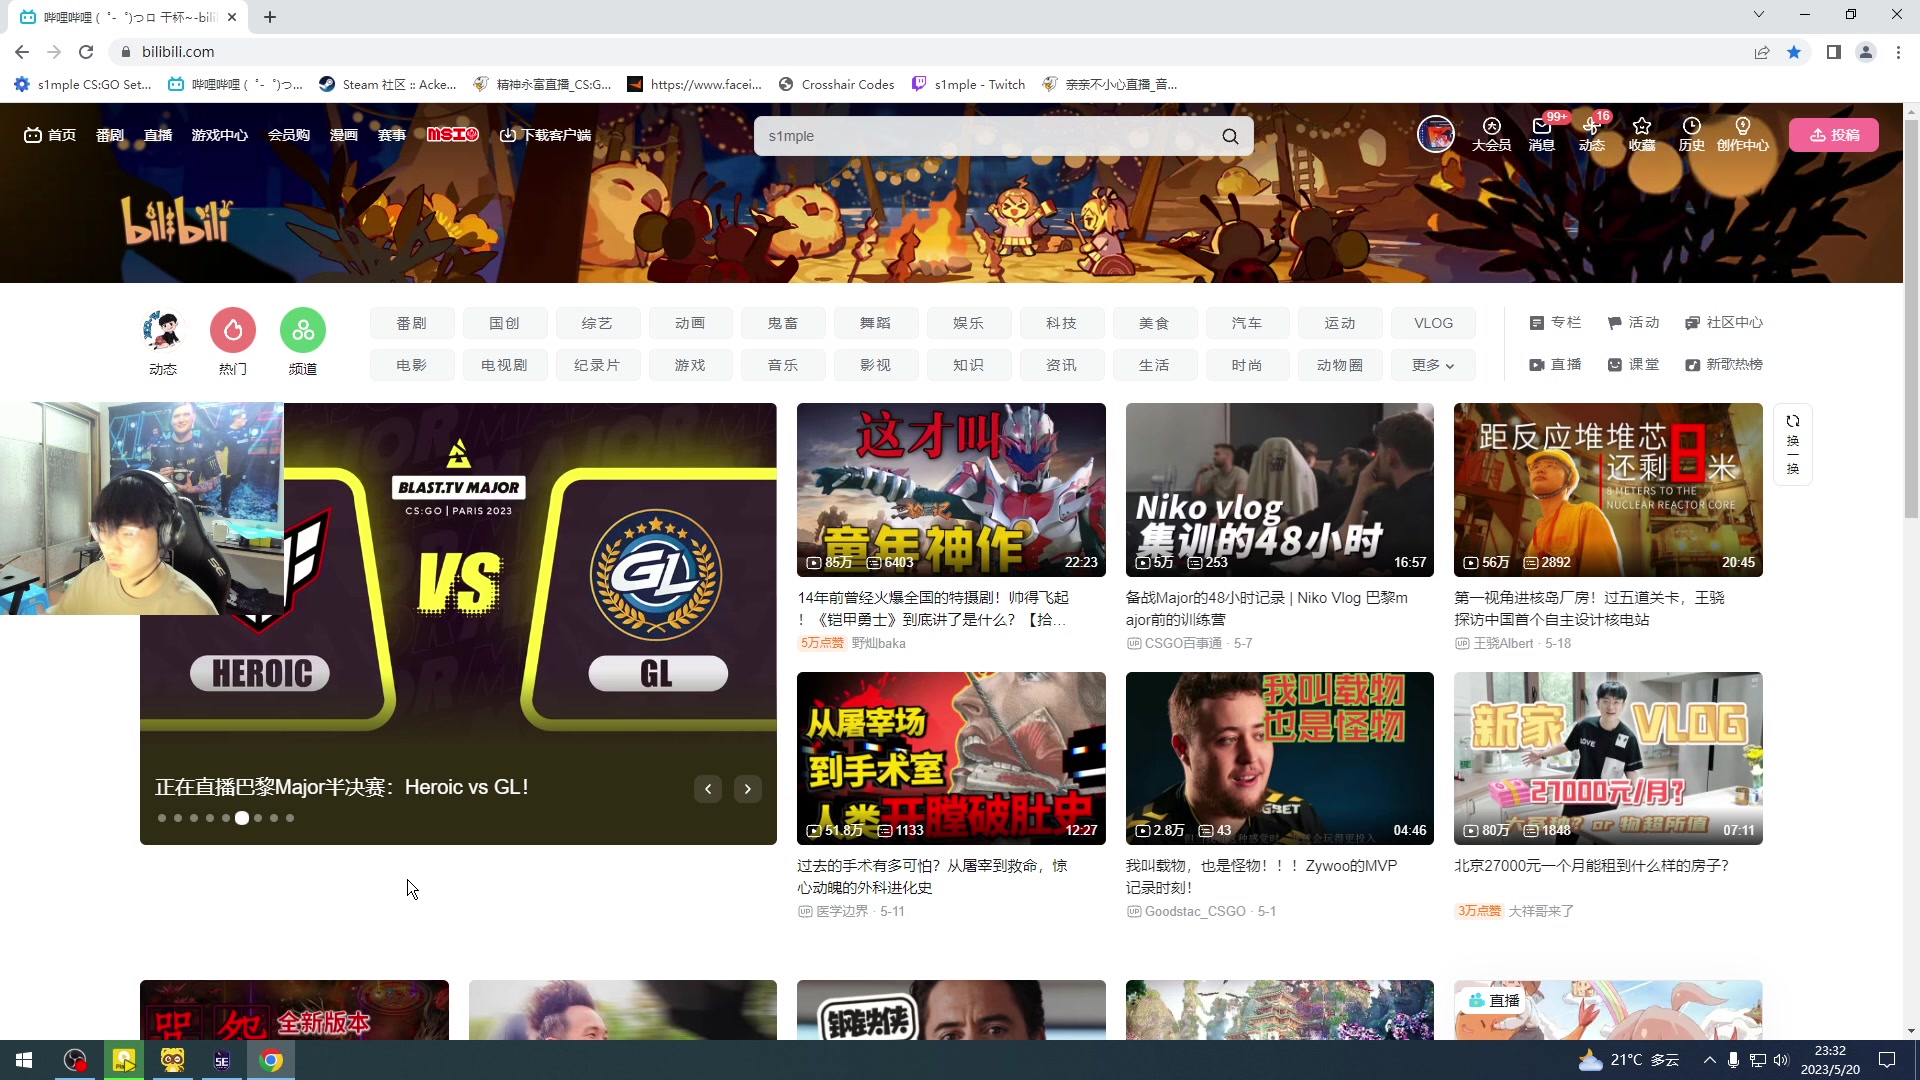Viewport: 1920px width, 1080px height.
Task: Open tab search chevron in Chrome
Action: [x=1758, y=14]
